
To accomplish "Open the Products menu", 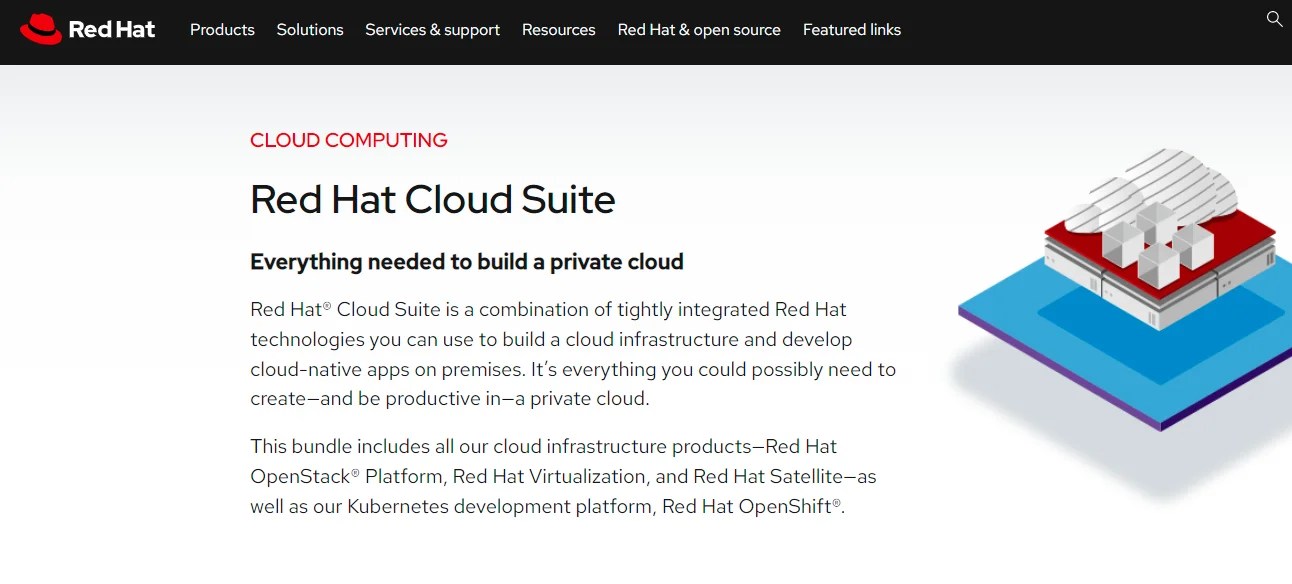I will click(x=222, y=30).
